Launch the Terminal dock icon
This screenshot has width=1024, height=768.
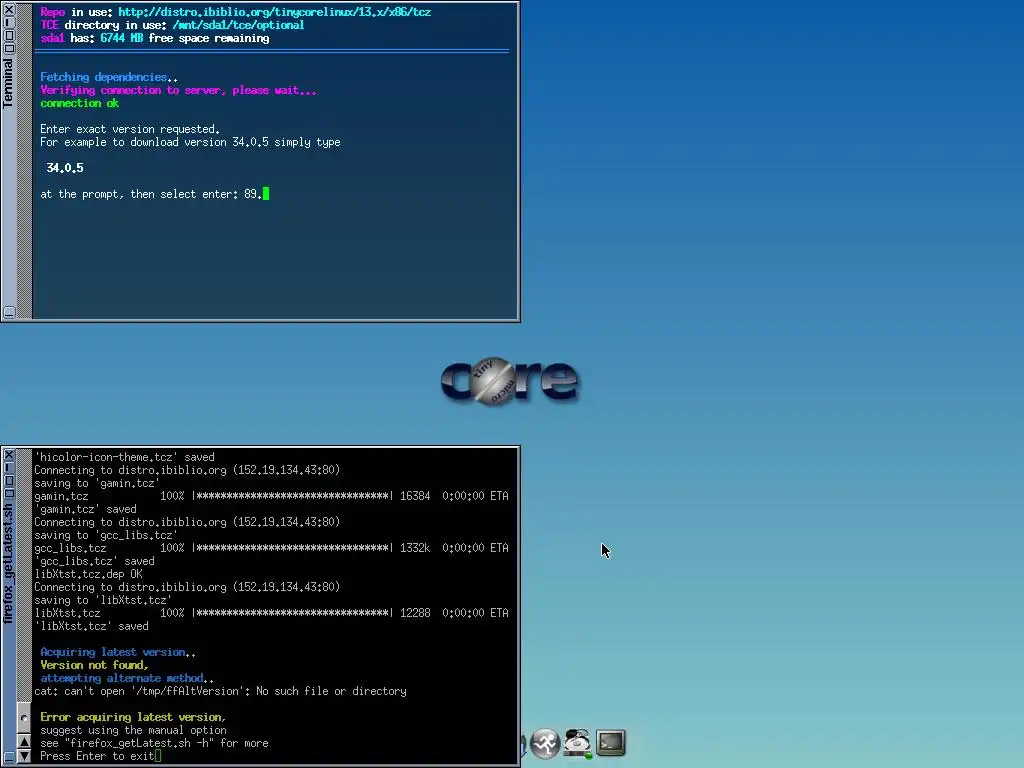point(611,743)
